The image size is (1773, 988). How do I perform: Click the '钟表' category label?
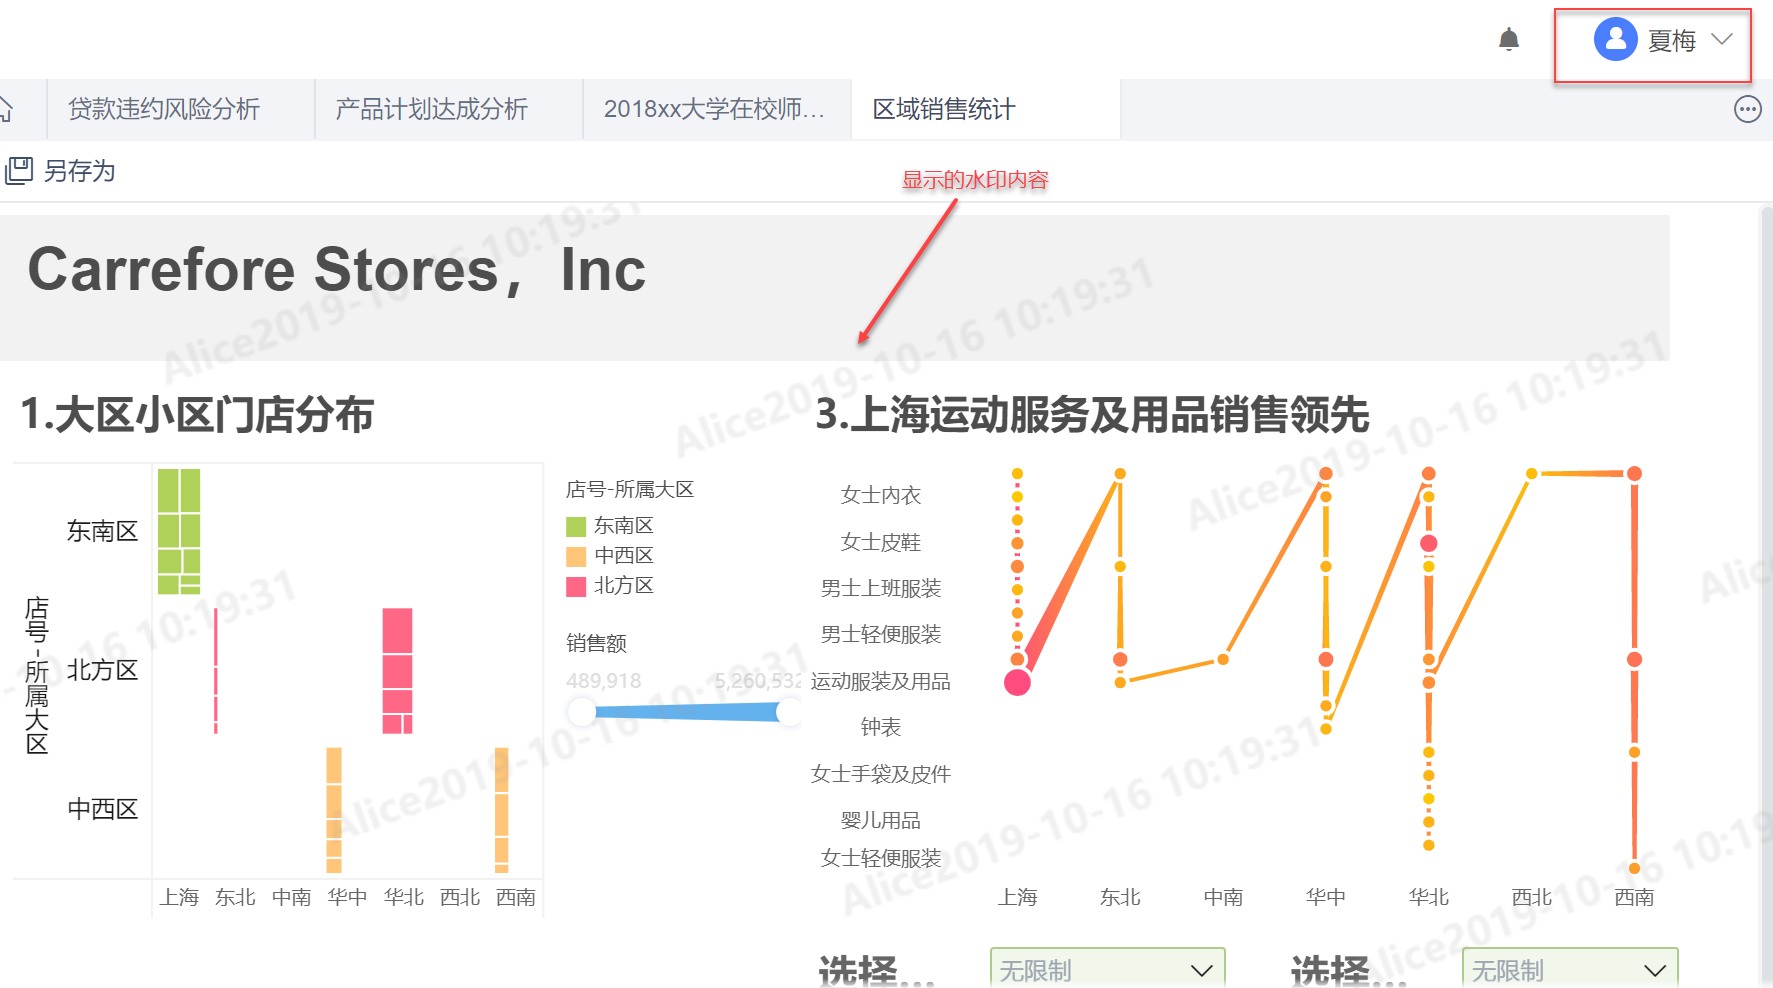coord(881,727)
